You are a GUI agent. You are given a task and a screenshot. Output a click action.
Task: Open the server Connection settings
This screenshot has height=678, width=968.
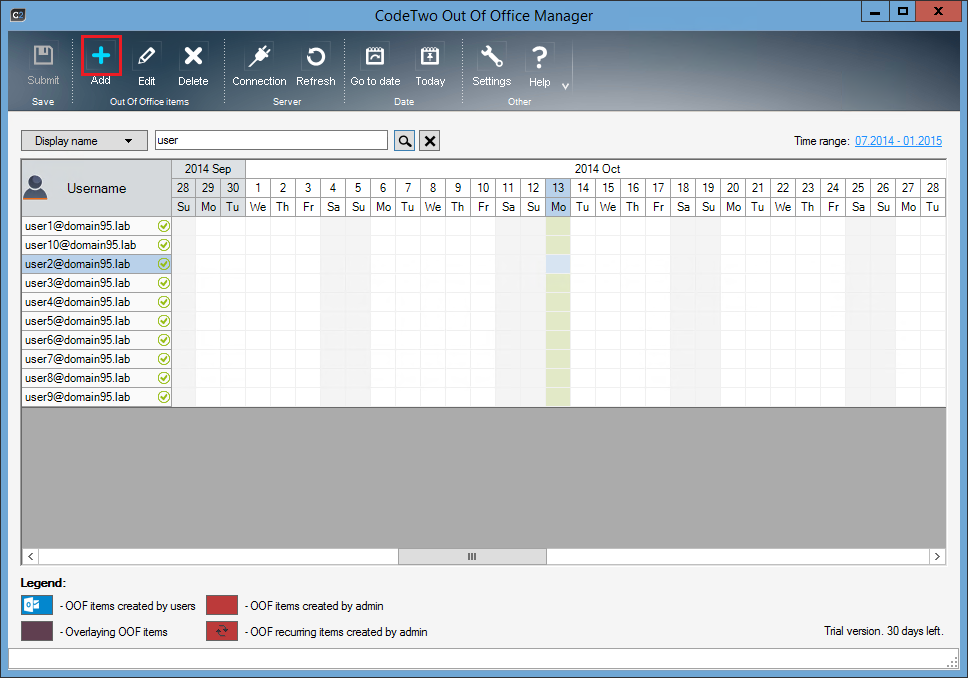point(259,64)
